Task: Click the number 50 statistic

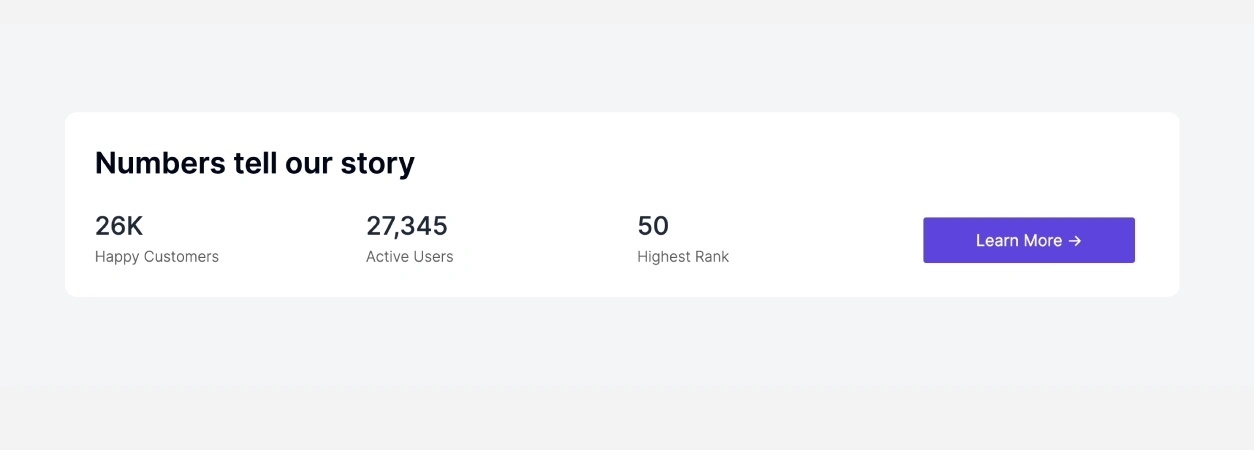Action: (x=653, y=226)
